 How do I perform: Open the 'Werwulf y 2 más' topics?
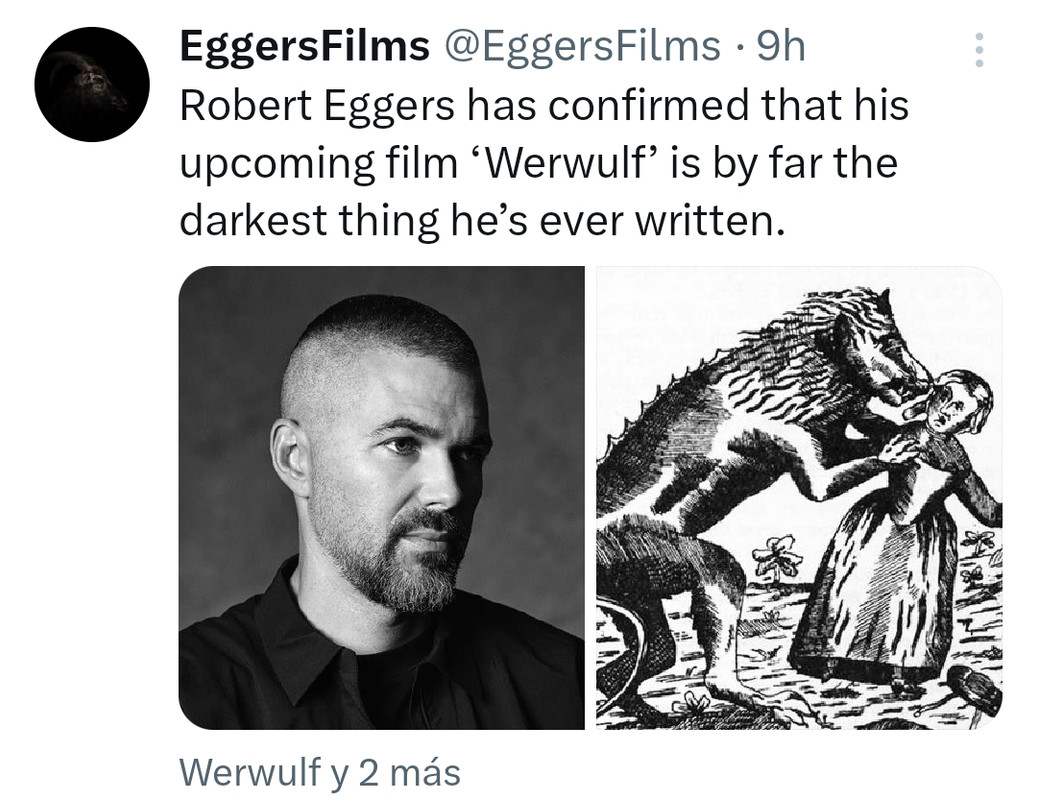(x=320, y=772)
